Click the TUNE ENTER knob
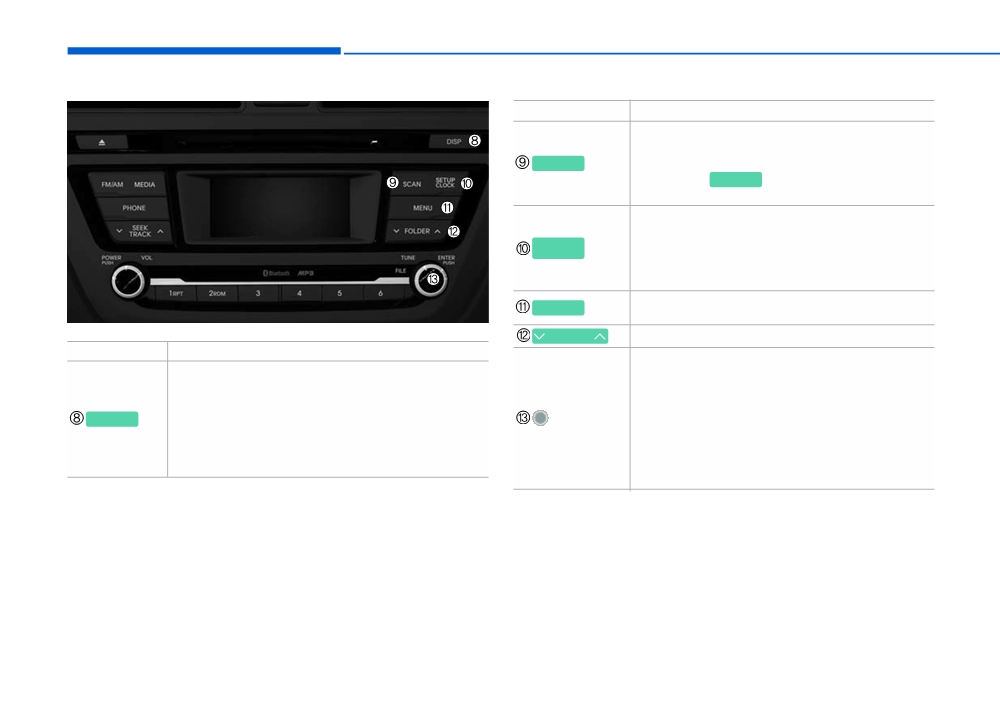The width and height of the screenshot is (1000, 704). point(431,279)
